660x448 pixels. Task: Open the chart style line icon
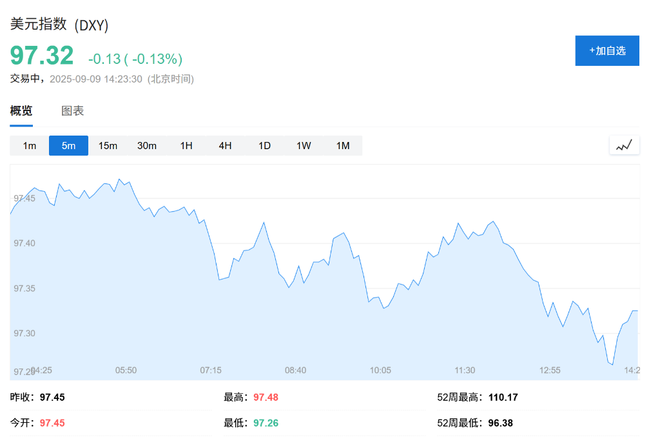(x=624, y=146)
